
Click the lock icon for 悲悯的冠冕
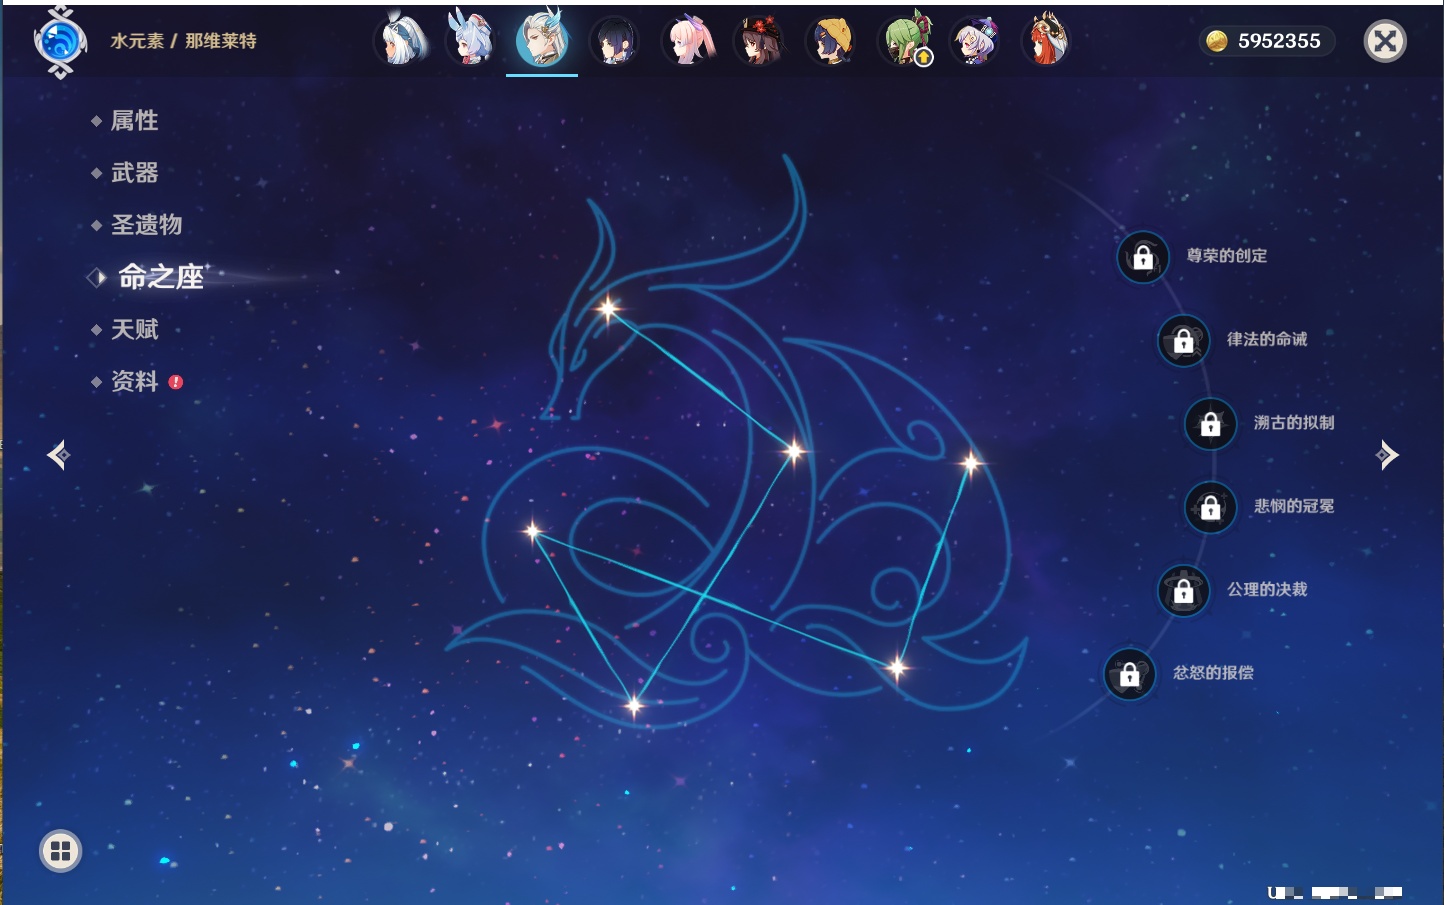click(1210, 507)
